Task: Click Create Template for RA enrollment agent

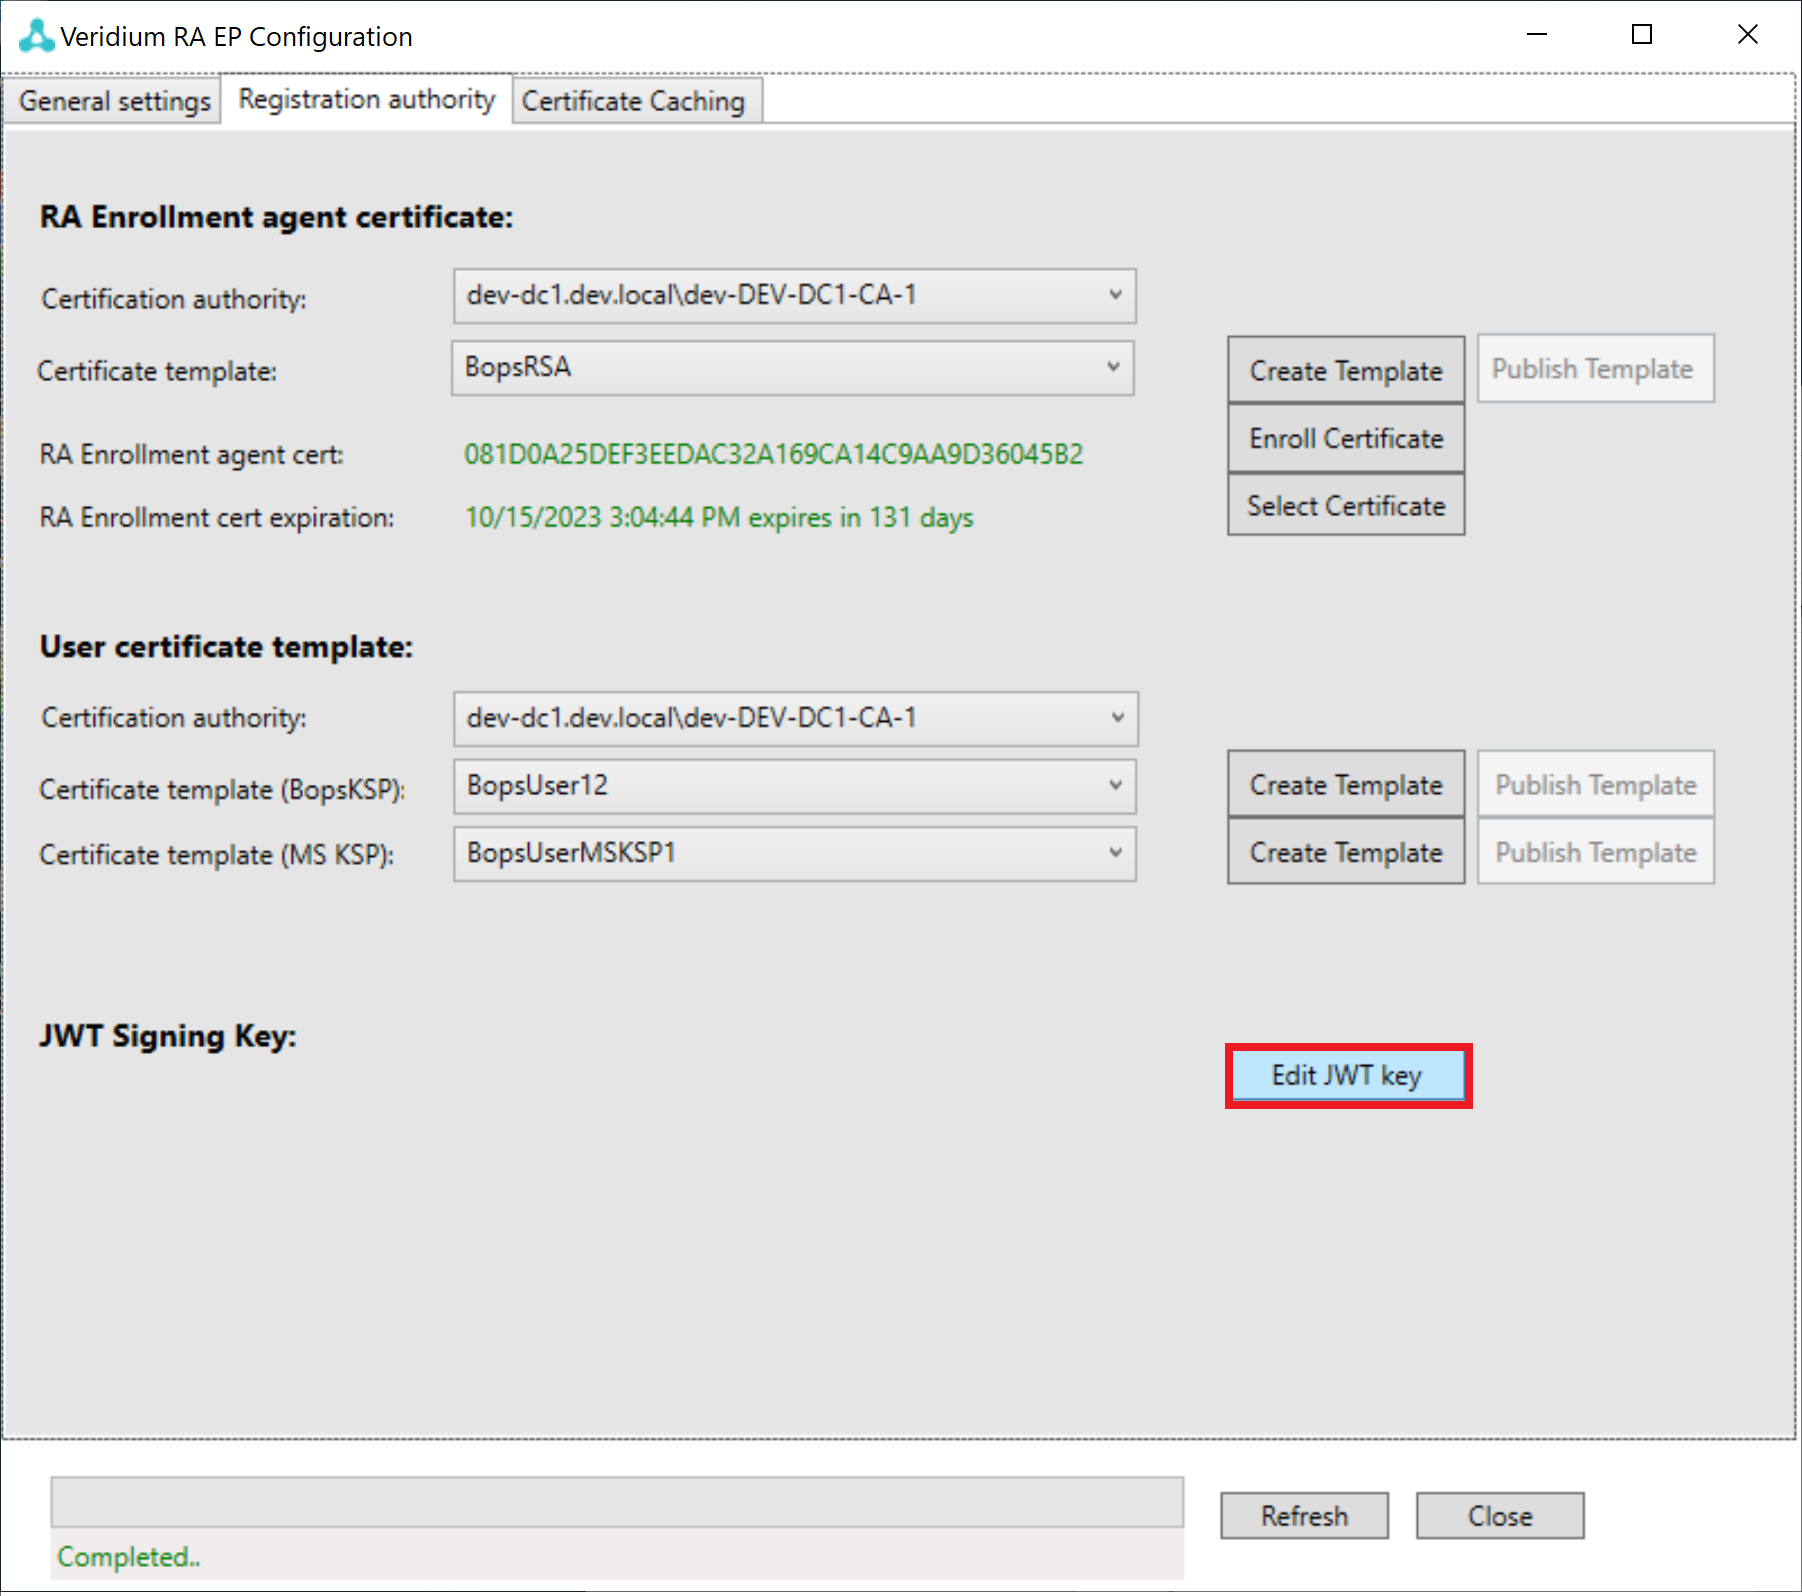Action: point(1345,371)
